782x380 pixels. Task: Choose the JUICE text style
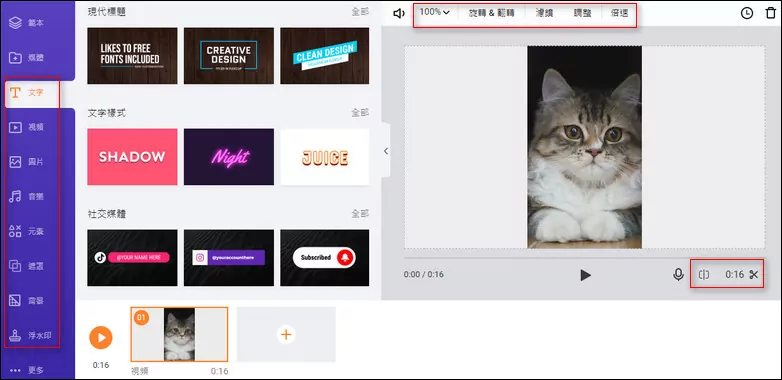point(325,157)
